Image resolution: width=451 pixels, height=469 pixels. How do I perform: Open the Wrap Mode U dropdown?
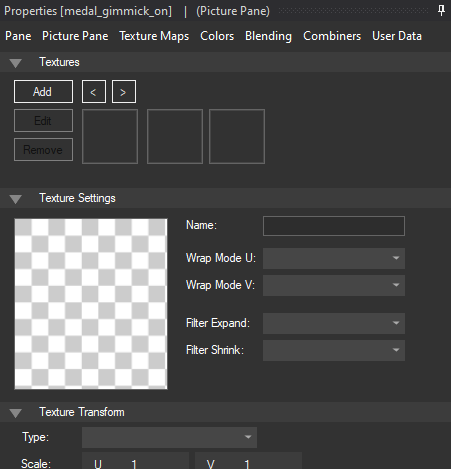point(334,258)
